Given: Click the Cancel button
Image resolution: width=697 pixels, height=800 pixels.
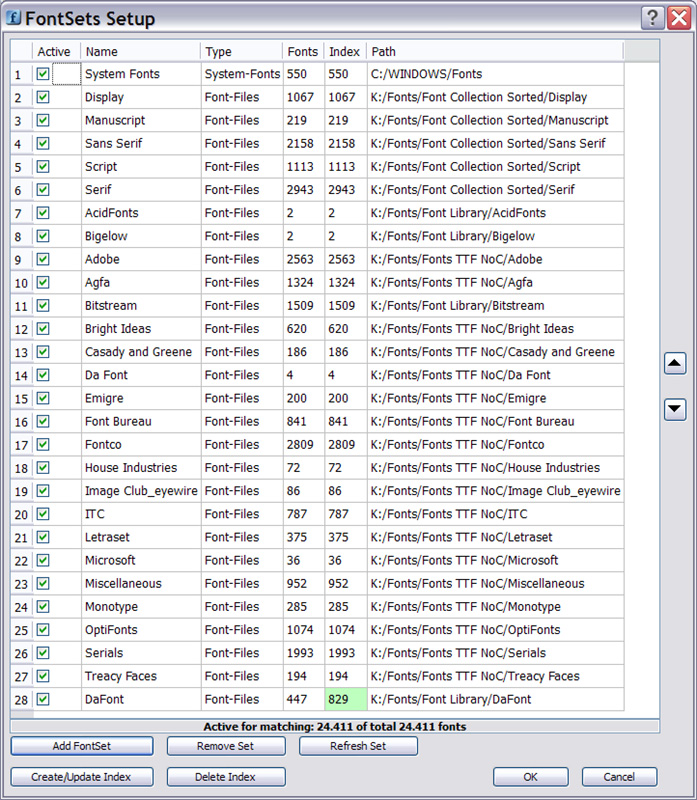Looking at the screenshot, I should click(x=619, y=777).
